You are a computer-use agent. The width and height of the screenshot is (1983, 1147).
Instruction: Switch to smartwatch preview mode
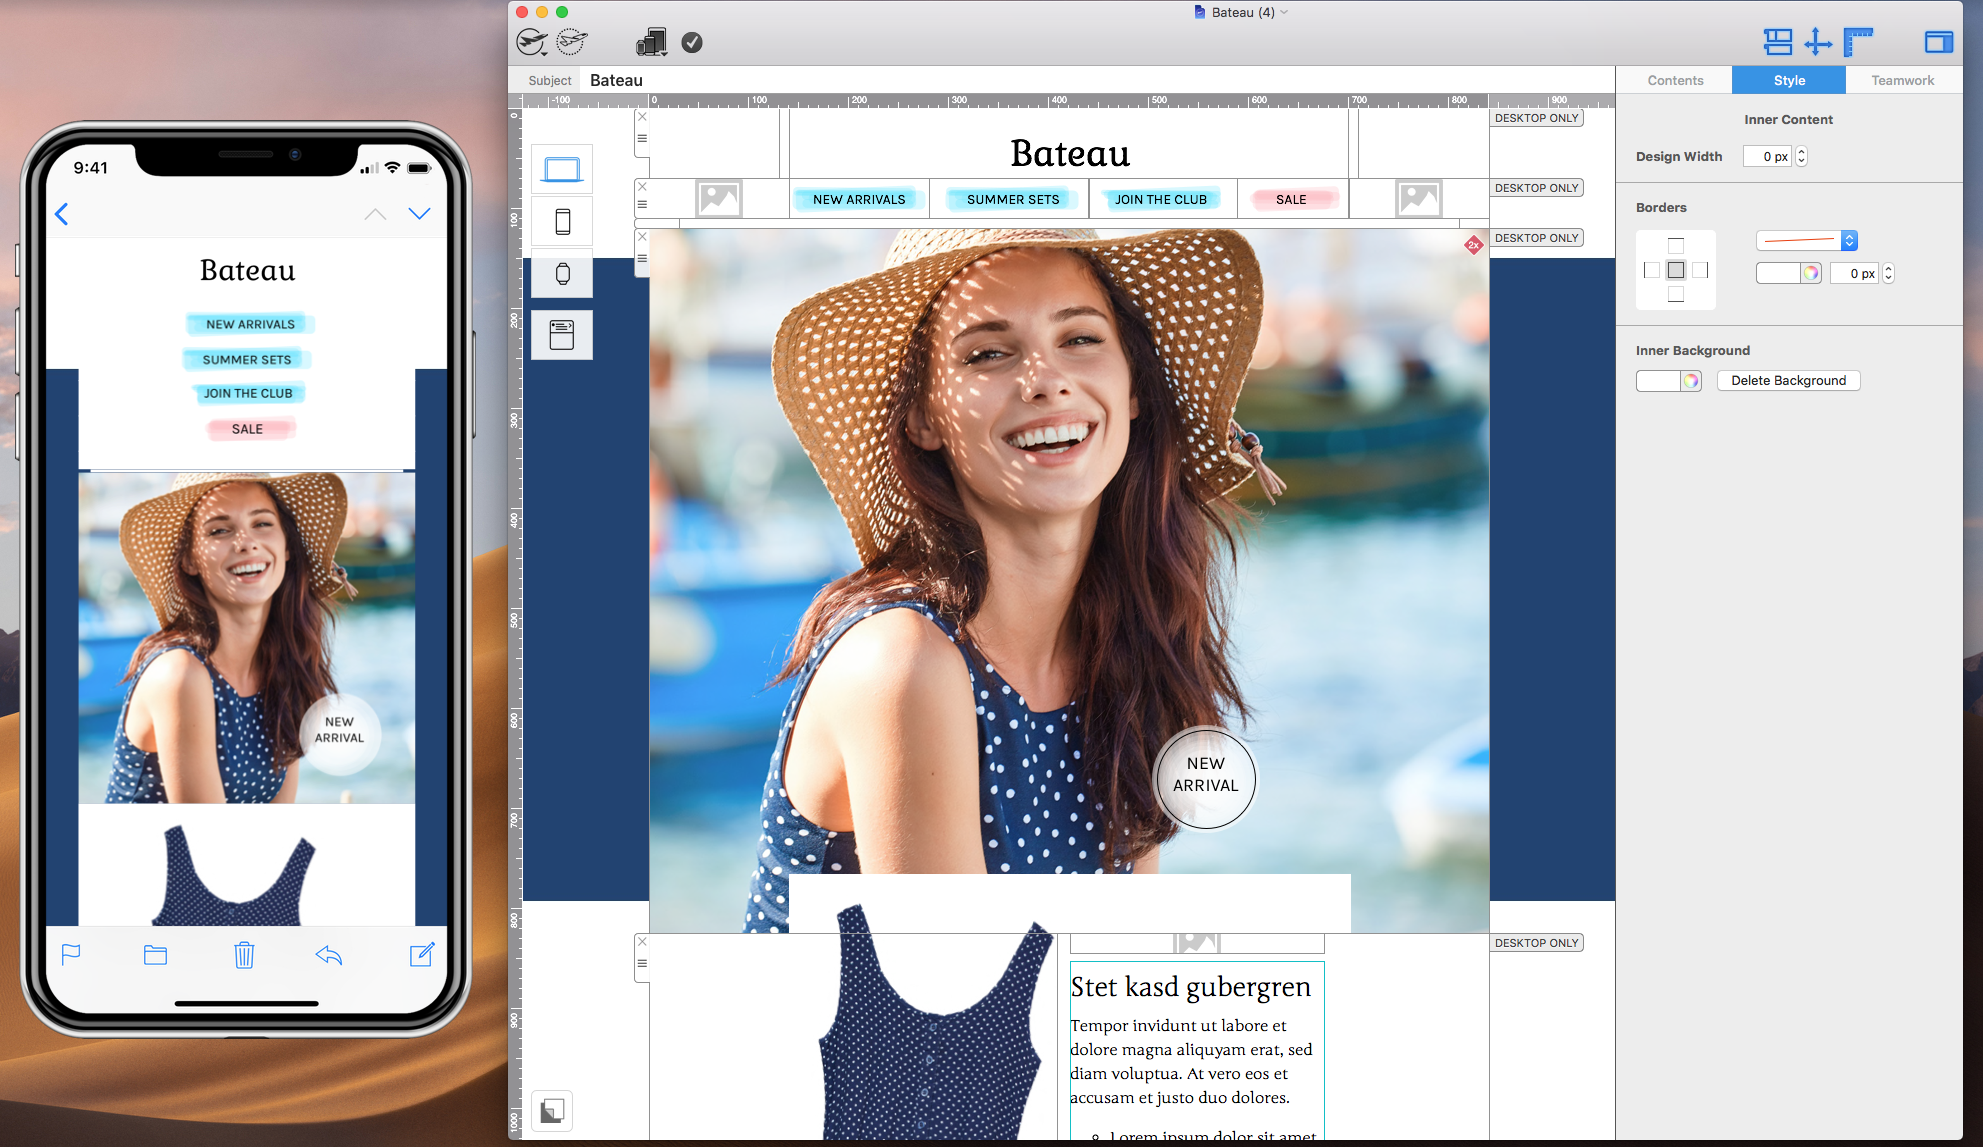pyautogui.click(x=562, y=273)
